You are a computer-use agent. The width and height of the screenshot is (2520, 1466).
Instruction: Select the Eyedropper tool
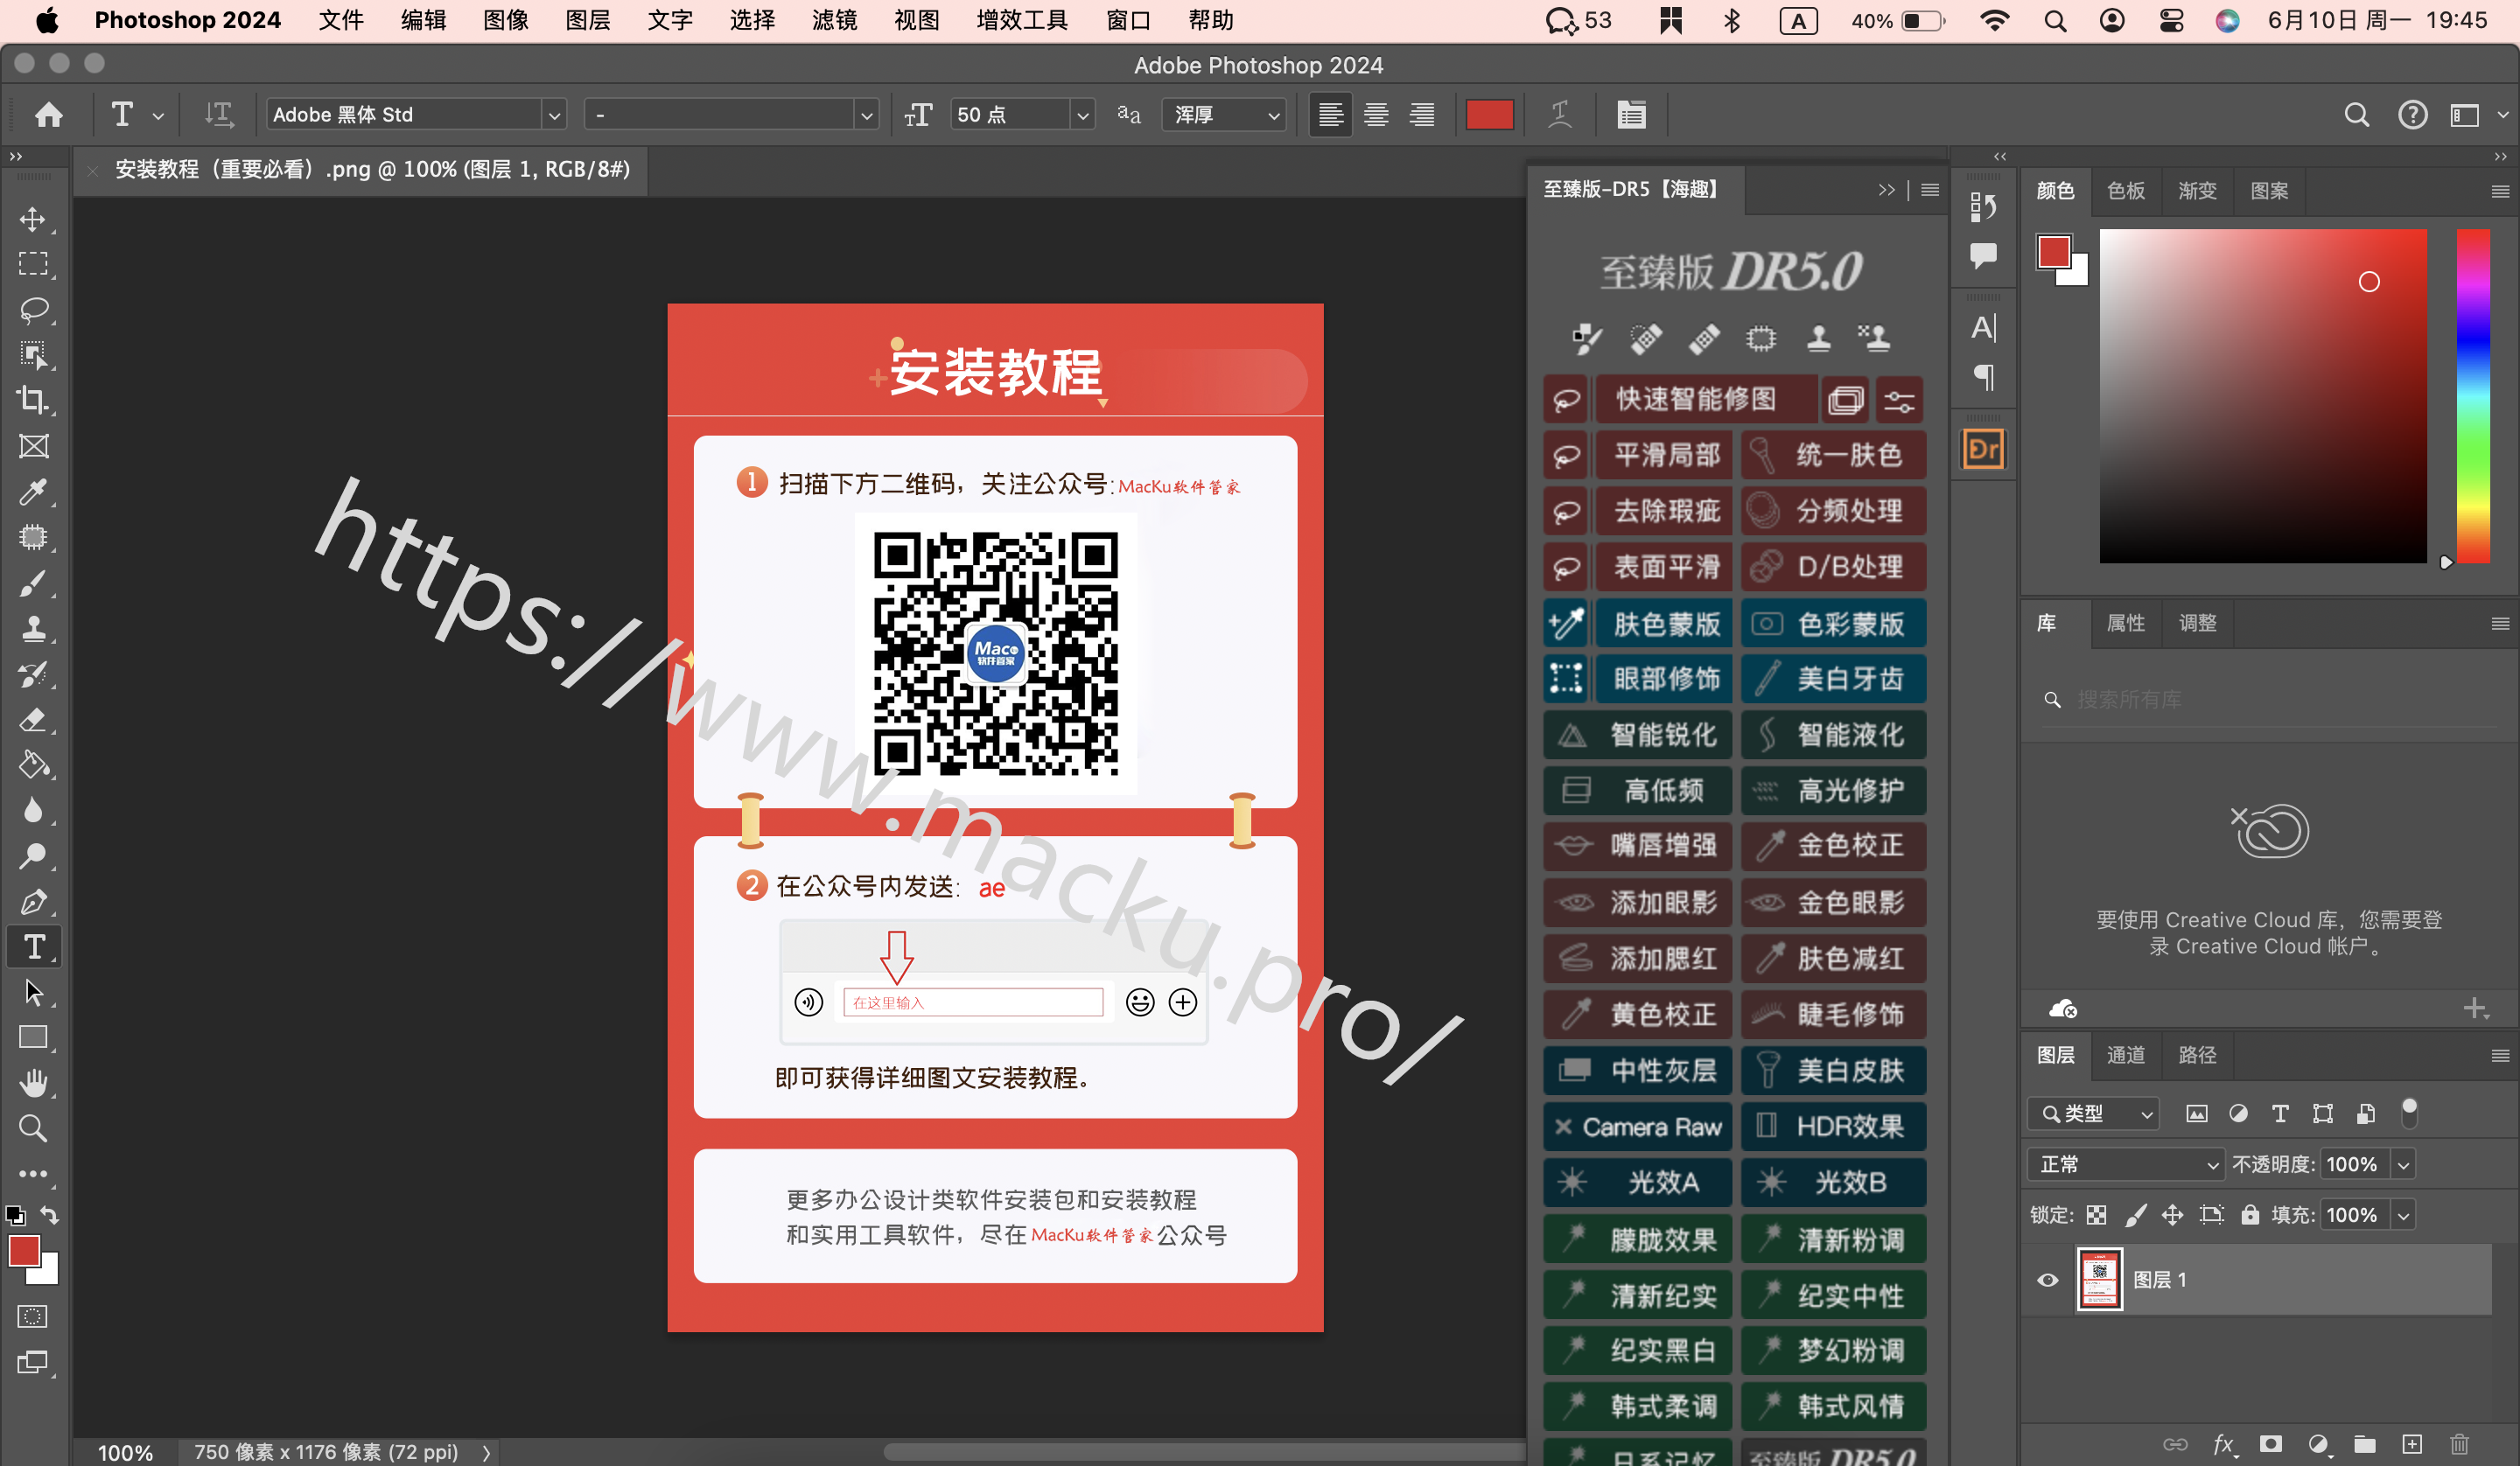pos(34,492)
